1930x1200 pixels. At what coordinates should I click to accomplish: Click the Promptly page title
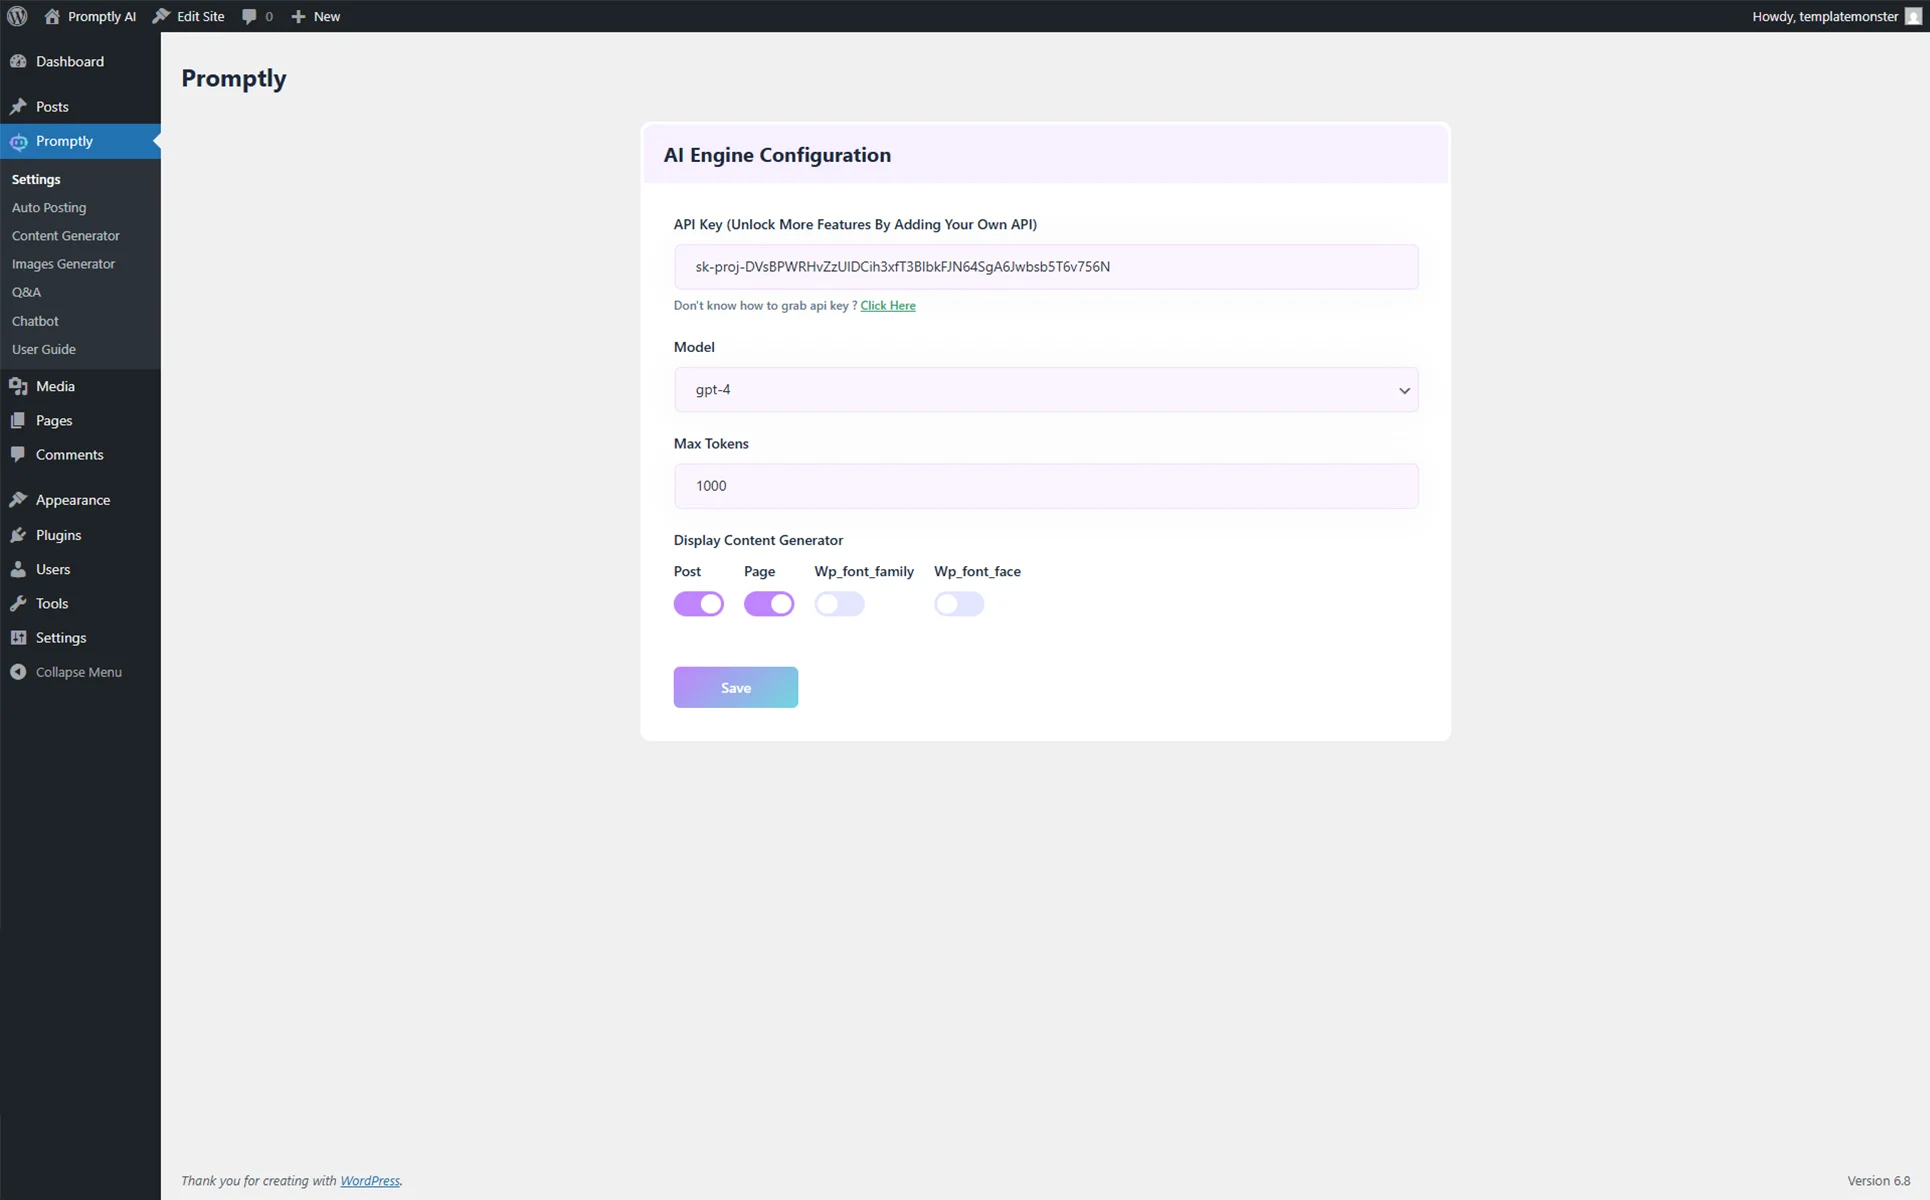(x=234, y=78)
